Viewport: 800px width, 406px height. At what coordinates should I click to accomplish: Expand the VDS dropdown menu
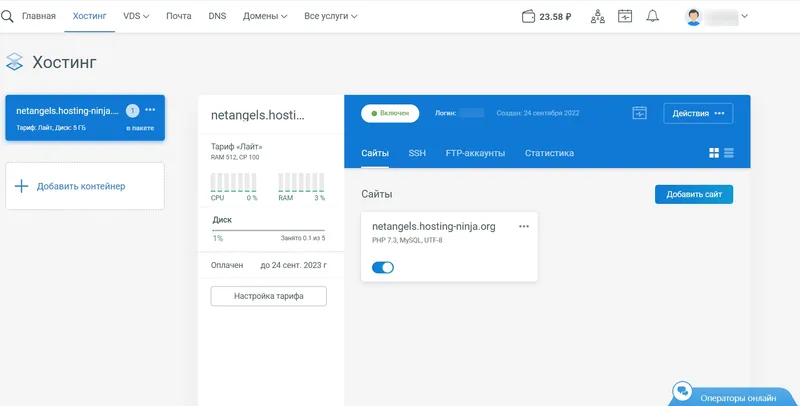tap(136, 16)
